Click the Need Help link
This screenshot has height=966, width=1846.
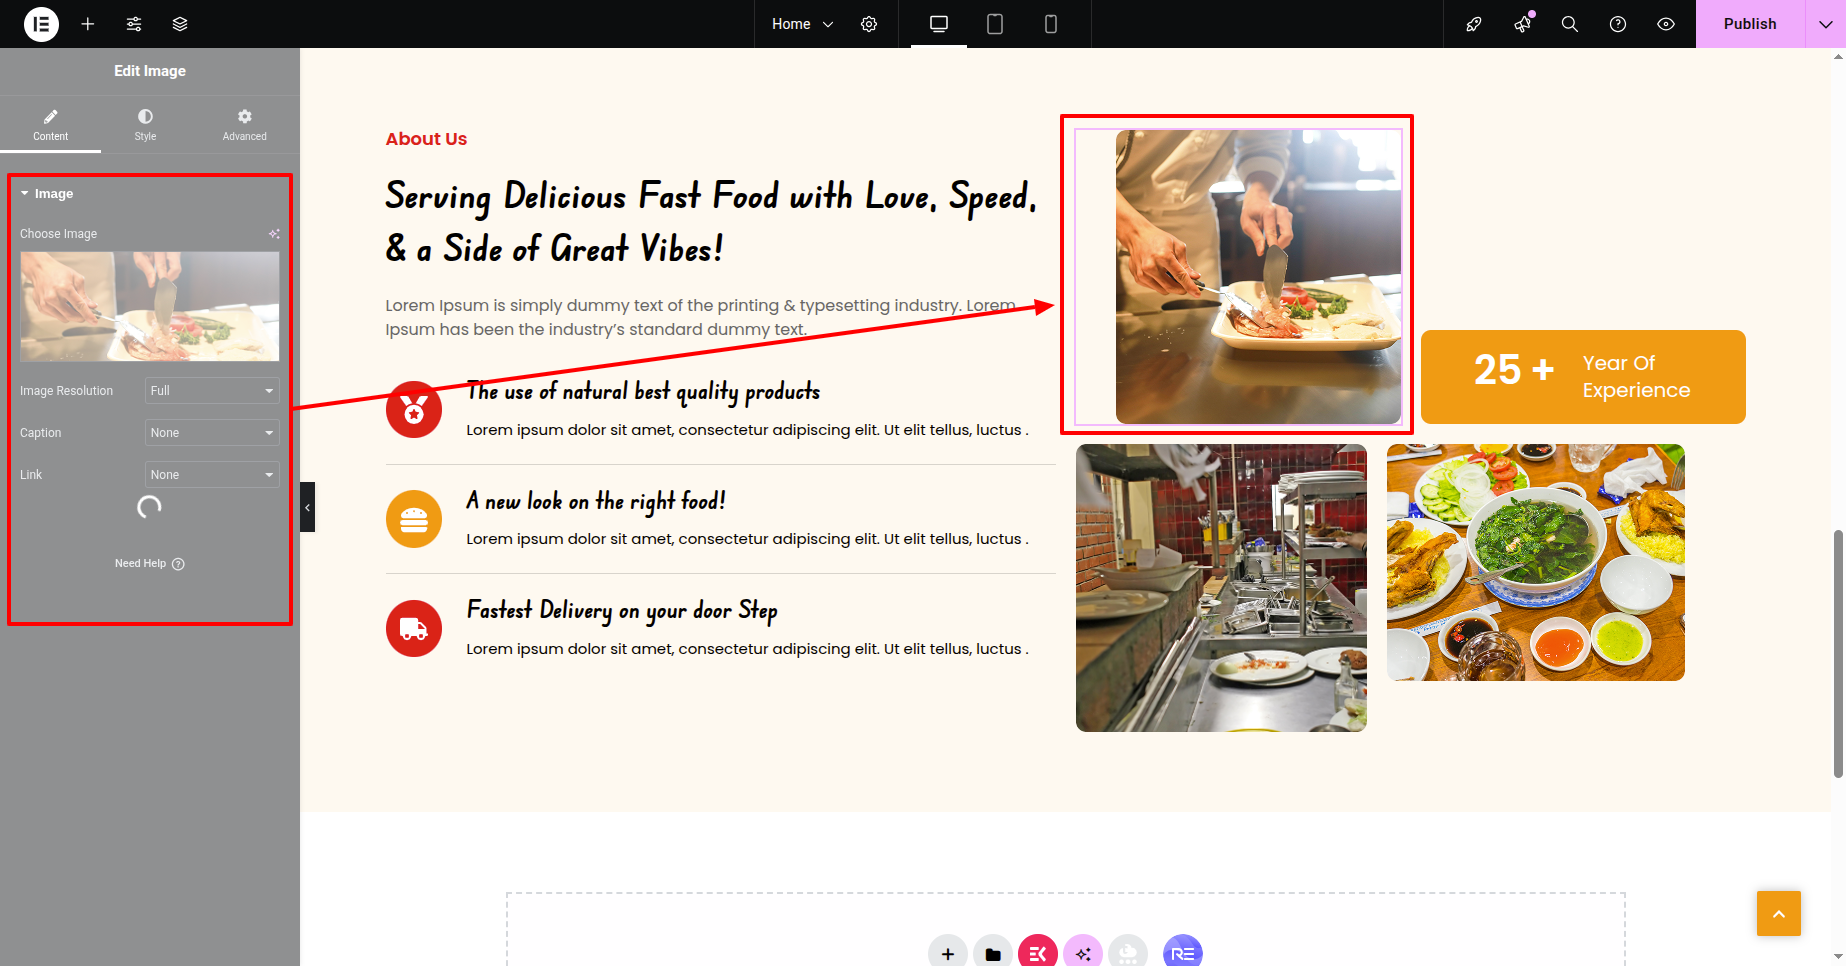[149, 564]
